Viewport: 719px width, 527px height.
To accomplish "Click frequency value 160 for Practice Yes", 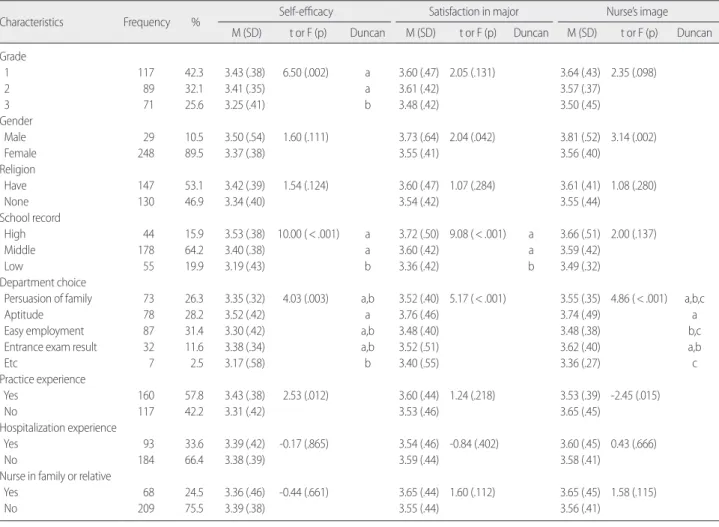I will tap(146, 395).
